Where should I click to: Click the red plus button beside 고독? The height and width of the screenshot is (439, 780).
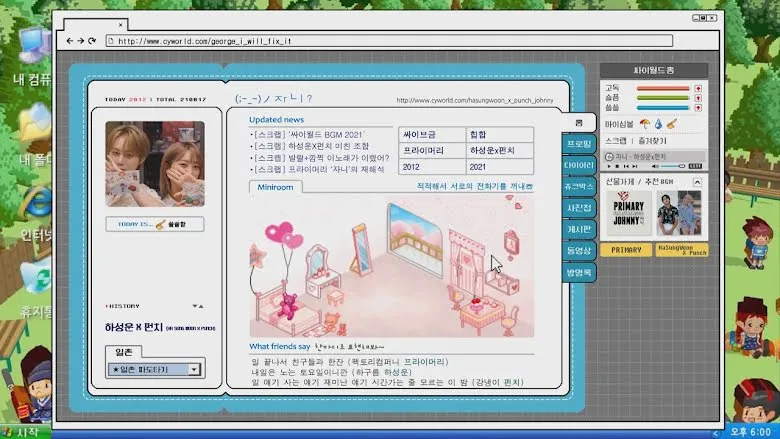click(x=698, y=88)
